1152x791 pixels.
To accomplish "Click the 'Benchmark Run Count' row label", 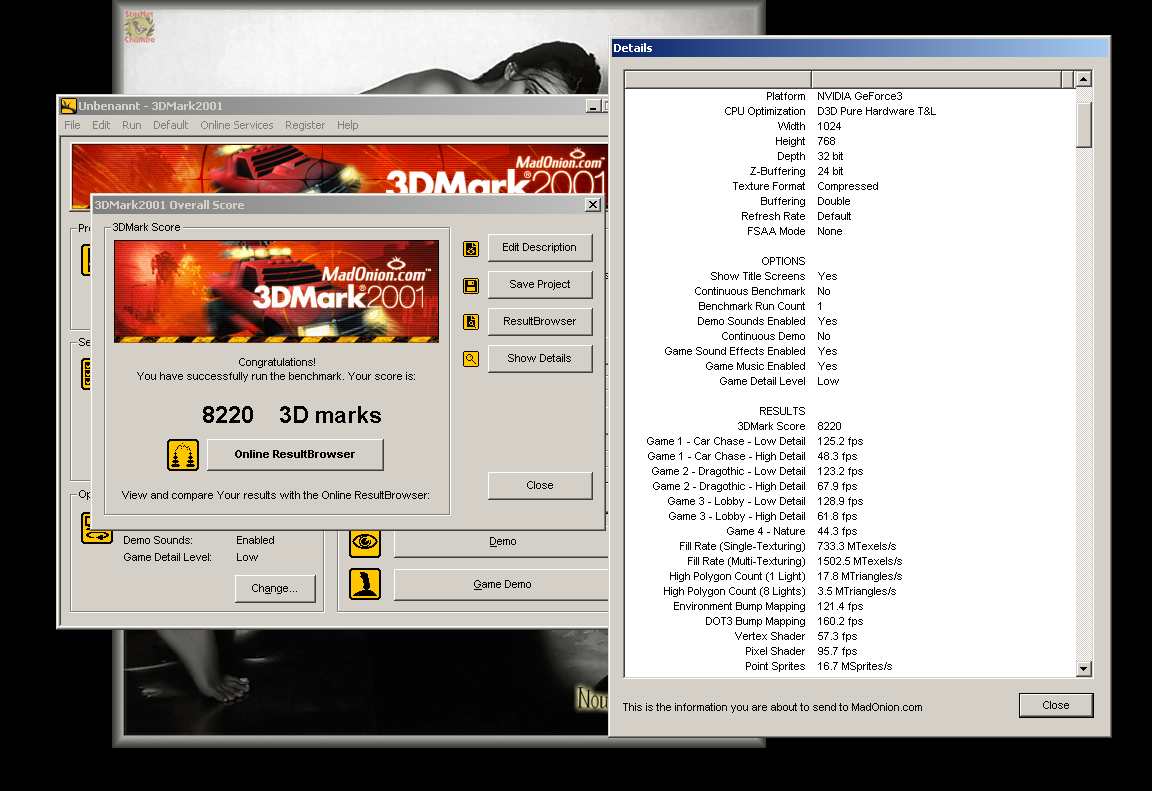I will tap(752, 307).
